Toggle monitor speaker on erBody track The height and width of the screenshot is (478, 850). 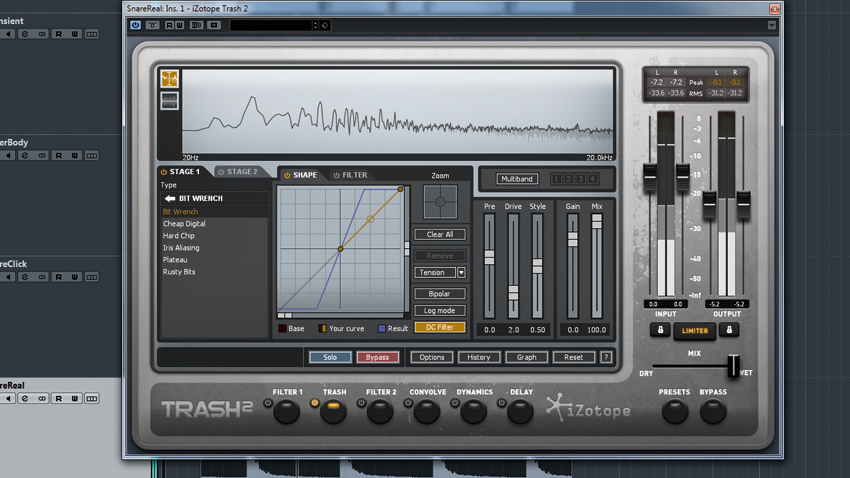tap(8, 156)
